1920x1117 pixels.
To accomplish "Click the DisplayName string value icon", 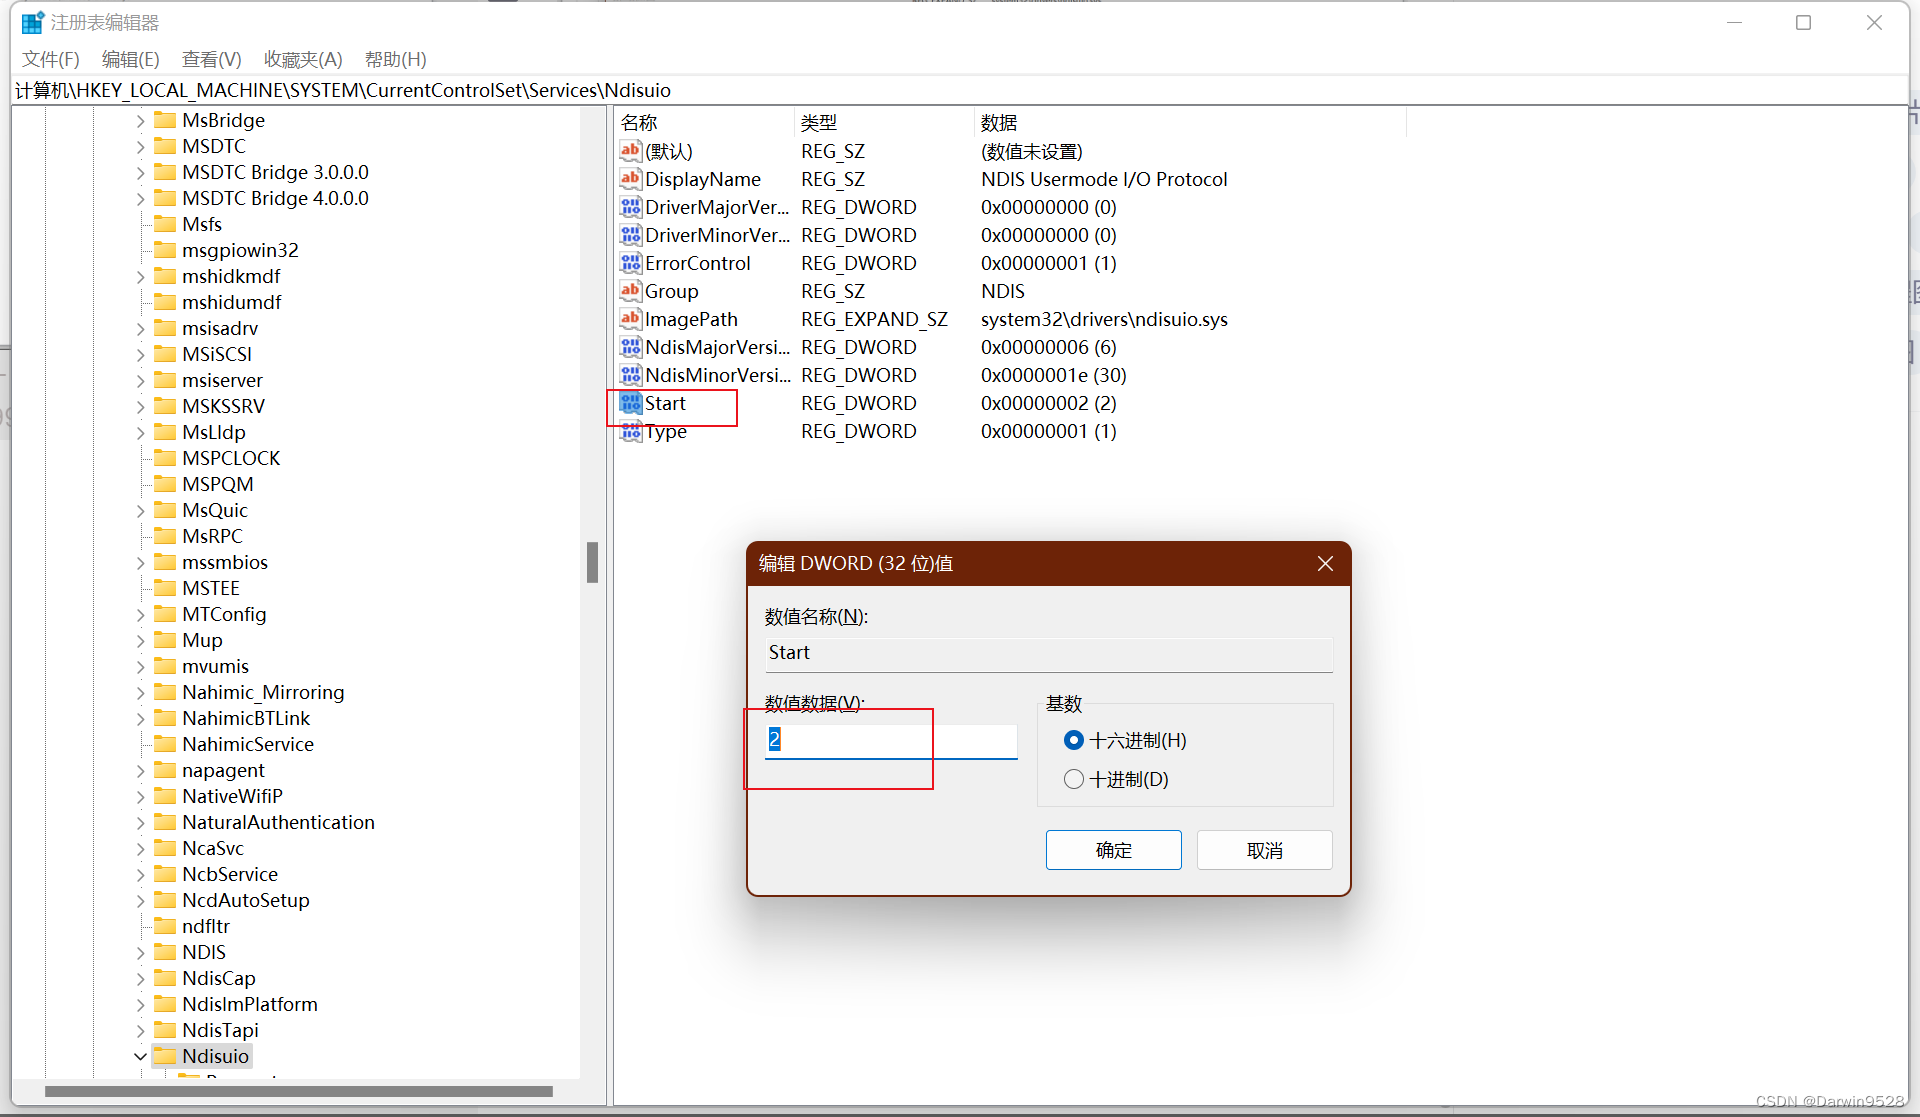I will [630, 179].
